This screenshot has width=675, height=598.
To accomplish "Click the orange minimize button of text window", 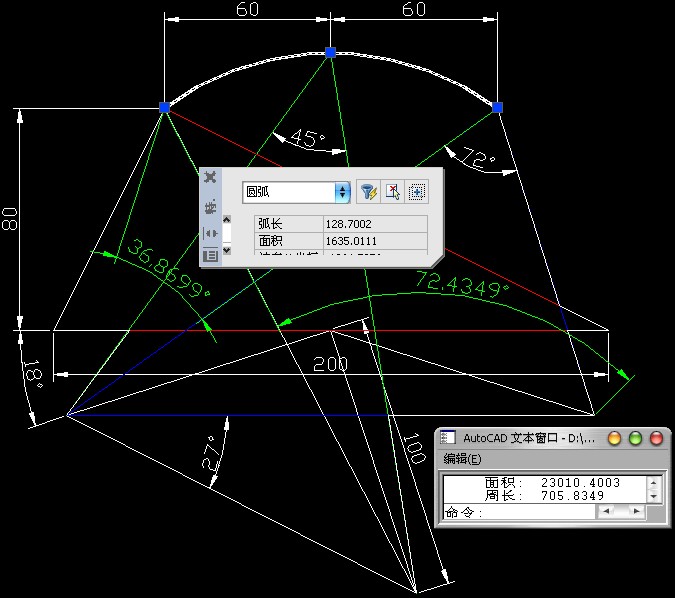I will (x=614, y=438).
